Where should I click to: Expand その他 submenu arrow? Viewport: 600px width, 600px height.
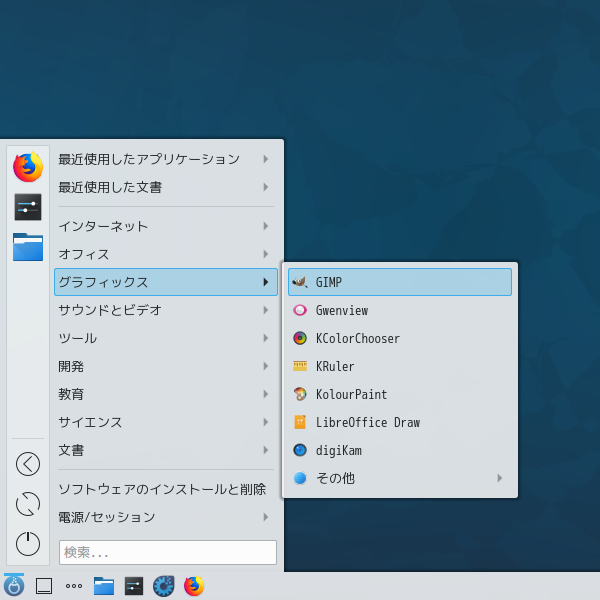(x=499, y=478)
